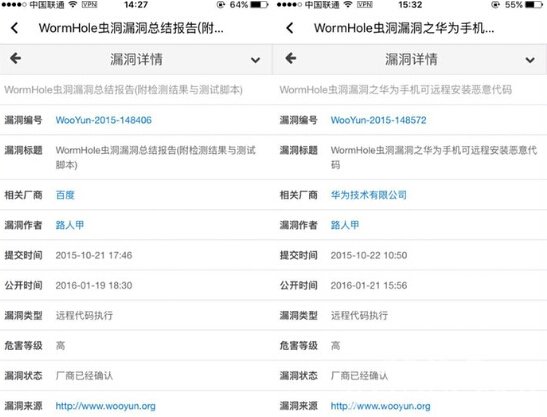Click the left arrow beside left 漏洞详情
Image resolution: width=547 pixels, height=417 pixels.
[x=15, y=58]
